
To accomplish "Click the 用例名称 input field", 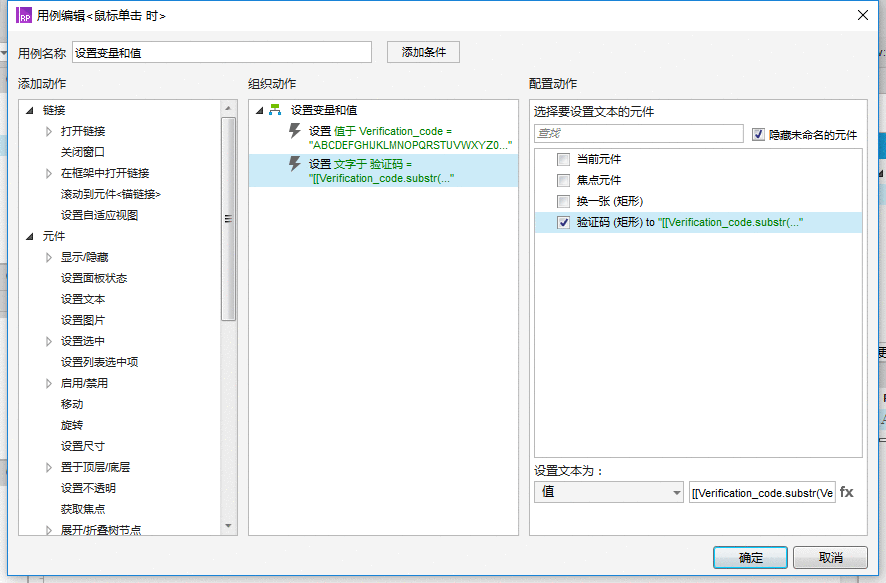I will coord(222,52).
